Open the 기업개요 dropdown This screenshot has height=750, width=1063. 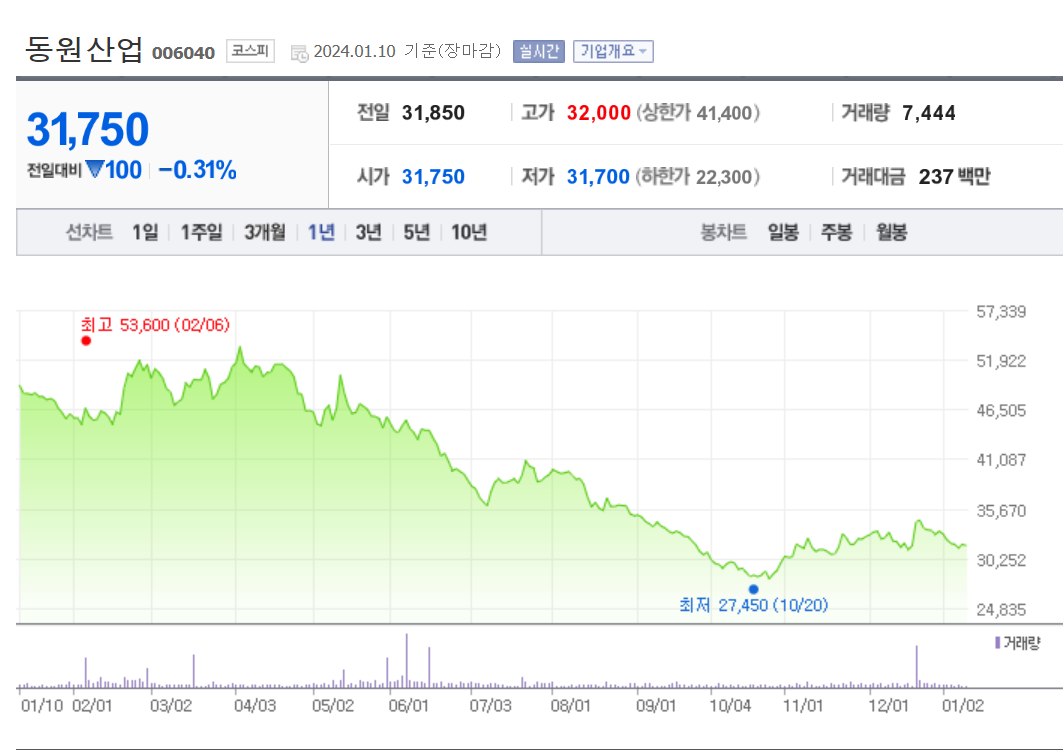(x=613, y=52)
